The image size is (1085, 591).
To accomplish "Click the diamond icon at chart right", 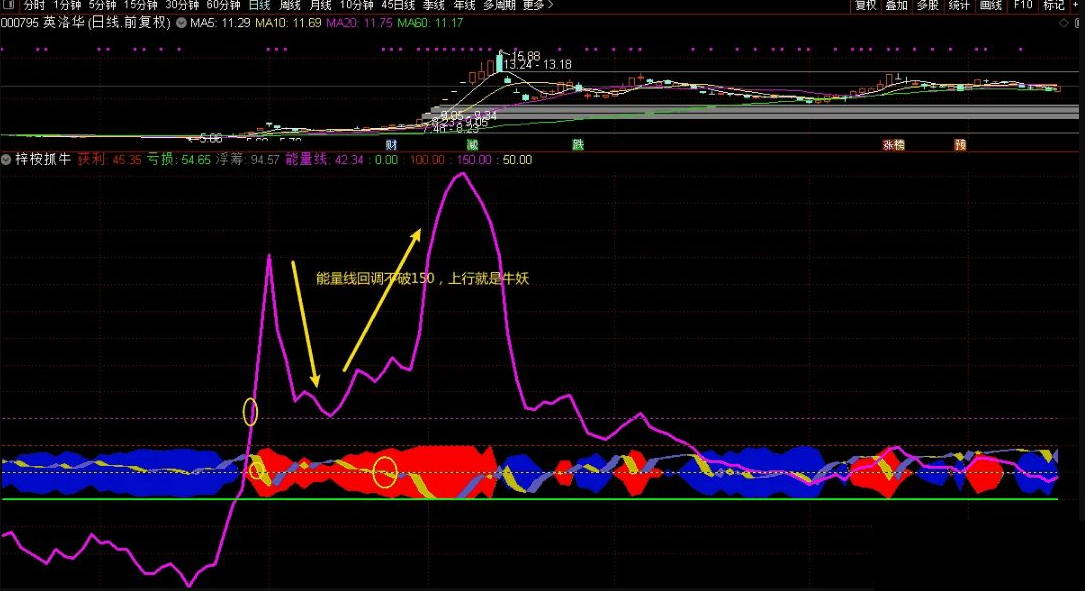I will tap(1064, 24).
